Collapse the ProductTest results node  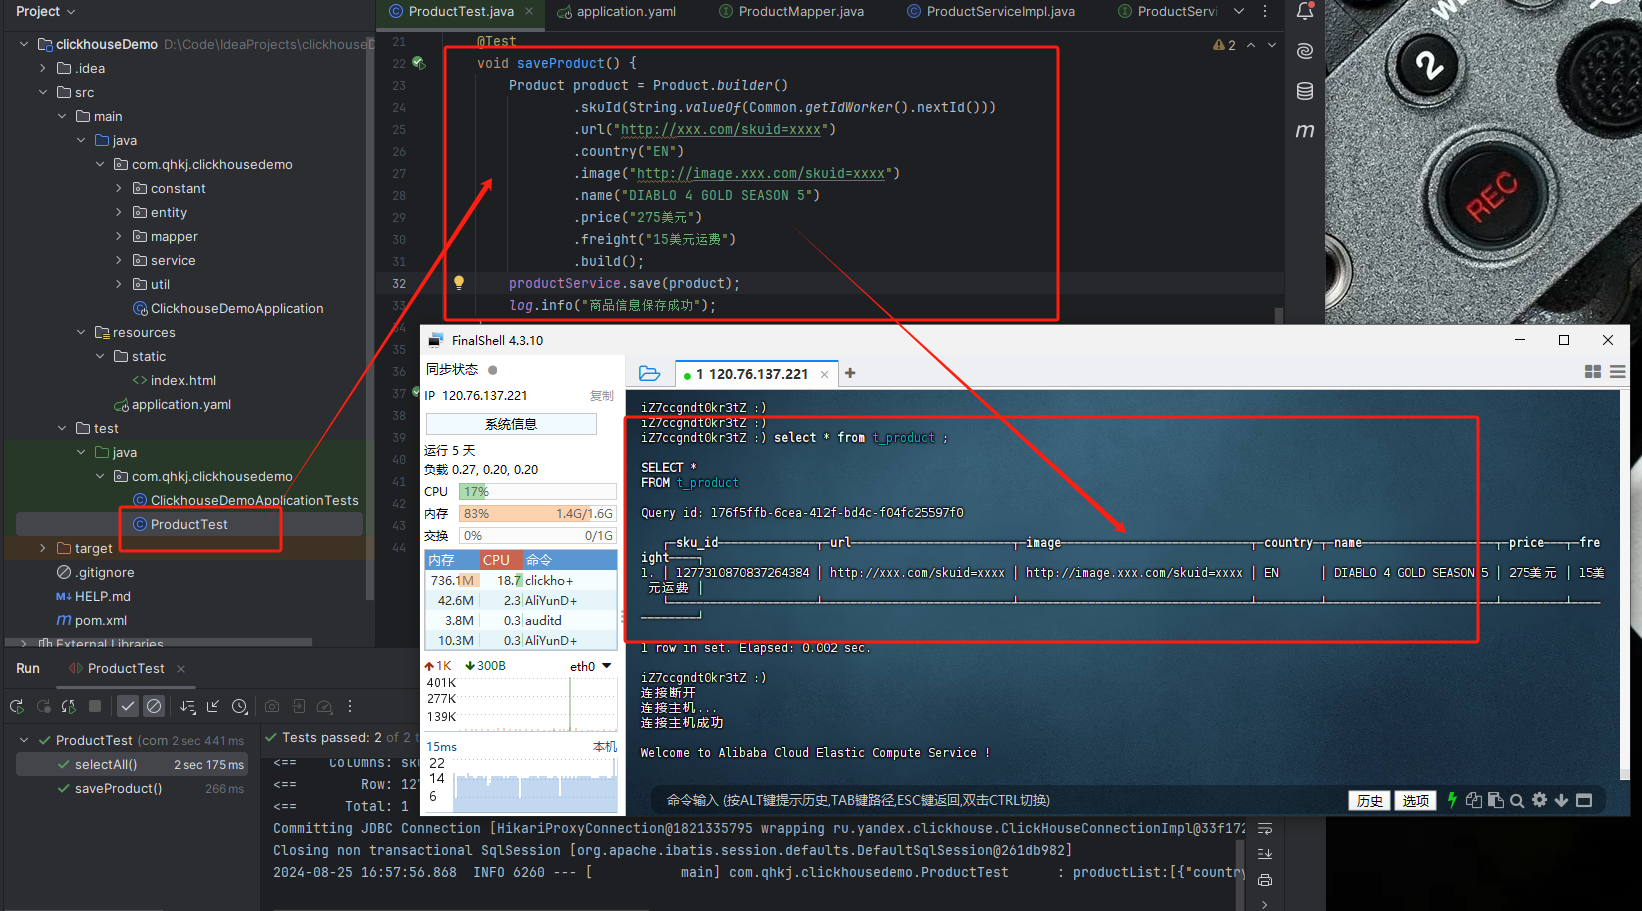pyautogui.click(x=24, y=740)
